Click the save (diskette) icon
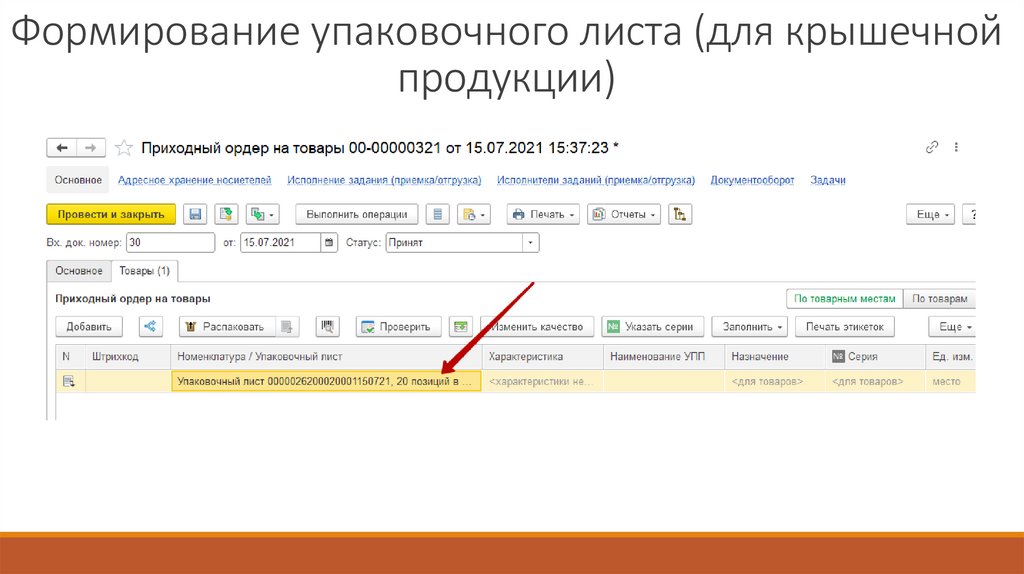This screenshot has width=1024, height=574. 195,214
